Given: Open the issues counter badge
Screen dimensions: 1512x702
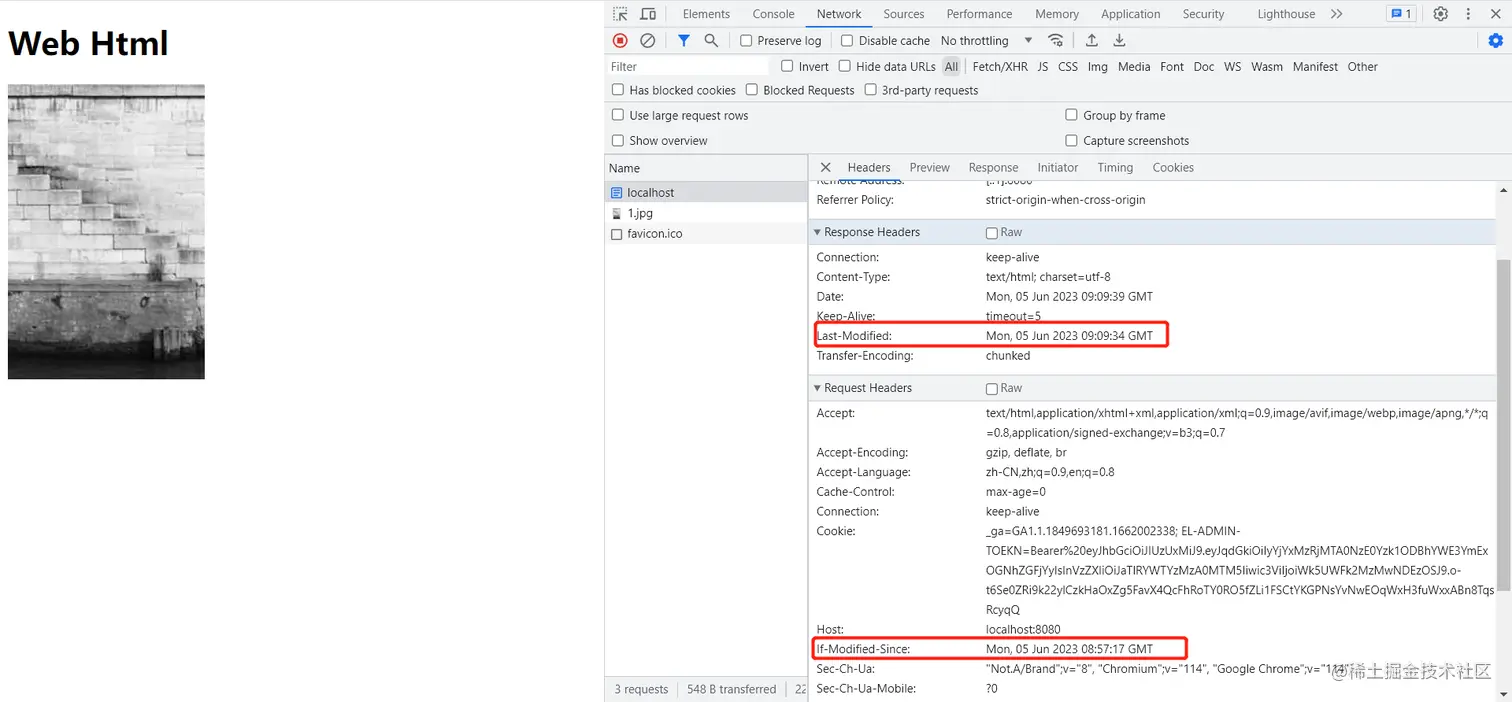Looking at the screenshot, I should 1400,14.
